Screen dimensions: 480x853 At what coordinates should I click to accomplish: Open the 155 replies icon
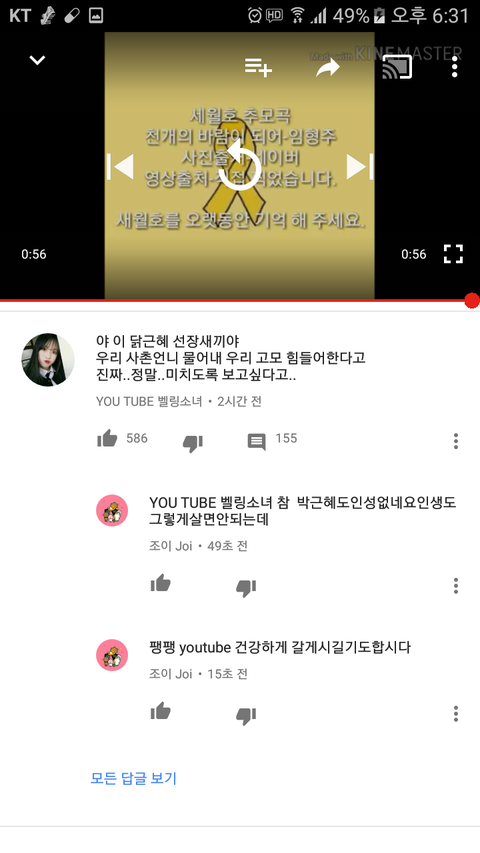point(257,442)
